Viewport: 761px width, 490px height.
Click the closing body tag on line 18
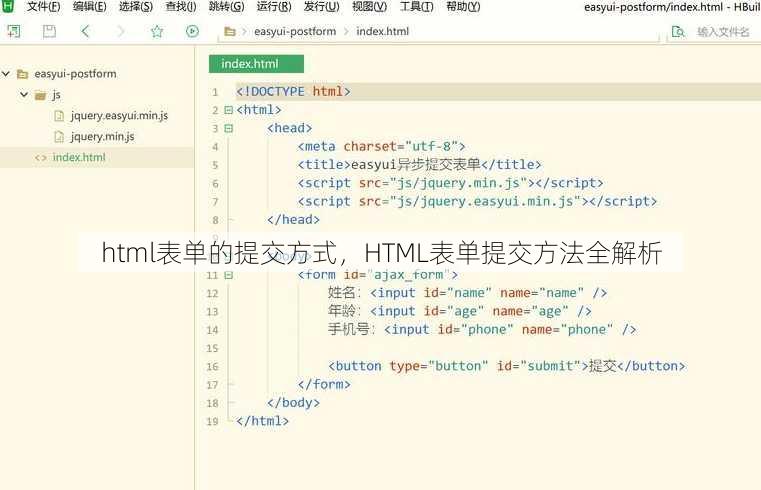coord(293,403)
